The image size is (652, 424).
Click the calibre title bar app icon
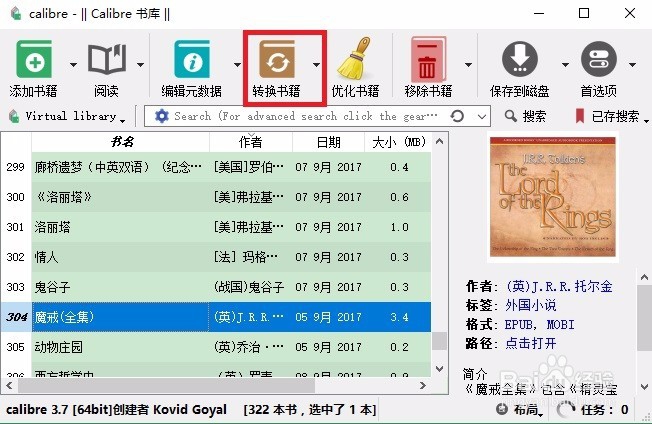click(16, 13)
